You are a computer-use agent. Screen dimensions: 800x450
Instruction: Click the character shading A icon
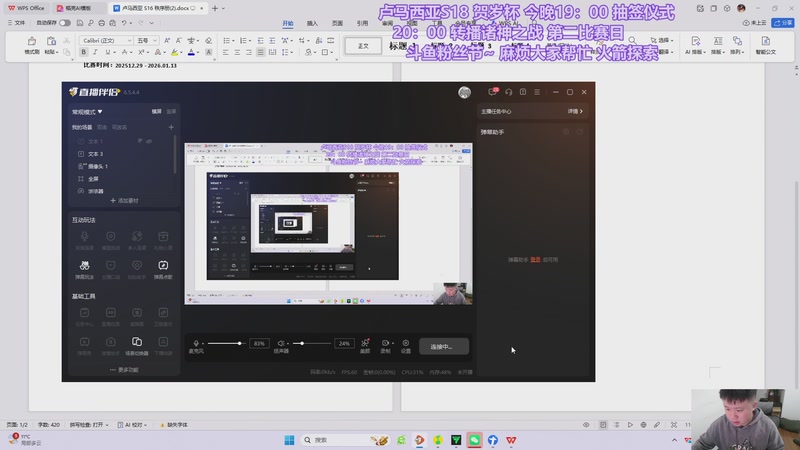point(209,52)
